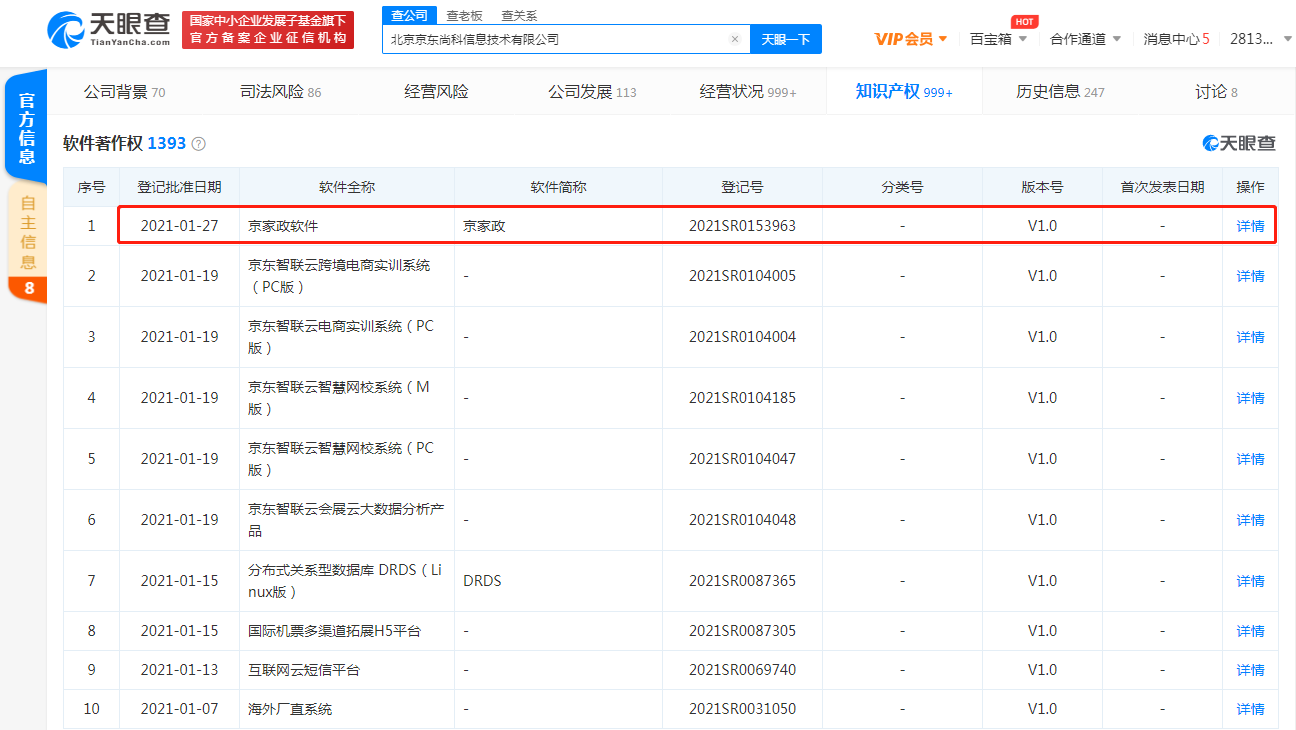Open 详情 for 京东智联云会展云大数据分析产品

pos(1250,520)
